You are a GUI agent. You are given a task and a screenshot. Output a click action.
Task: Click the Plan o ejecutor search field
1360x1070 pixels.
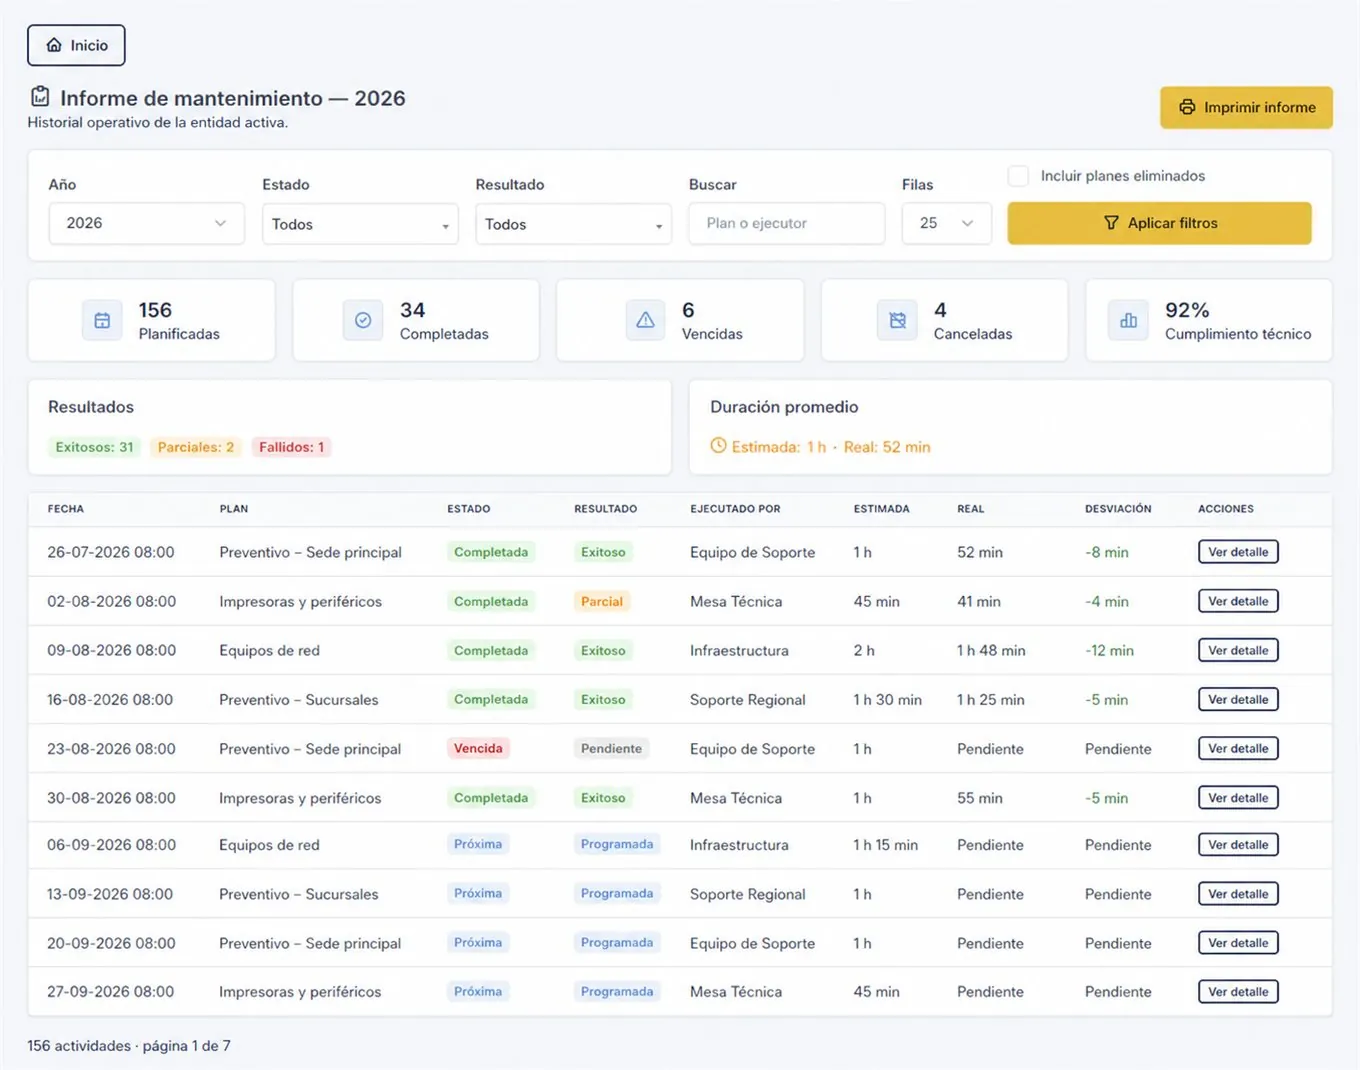pyautogui.click(x=786, y=223)
